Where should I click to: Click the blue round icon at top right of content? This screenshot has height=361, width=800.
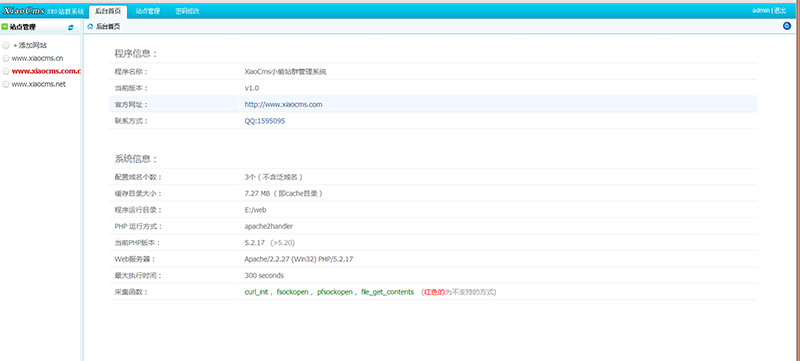pos(787,26)
